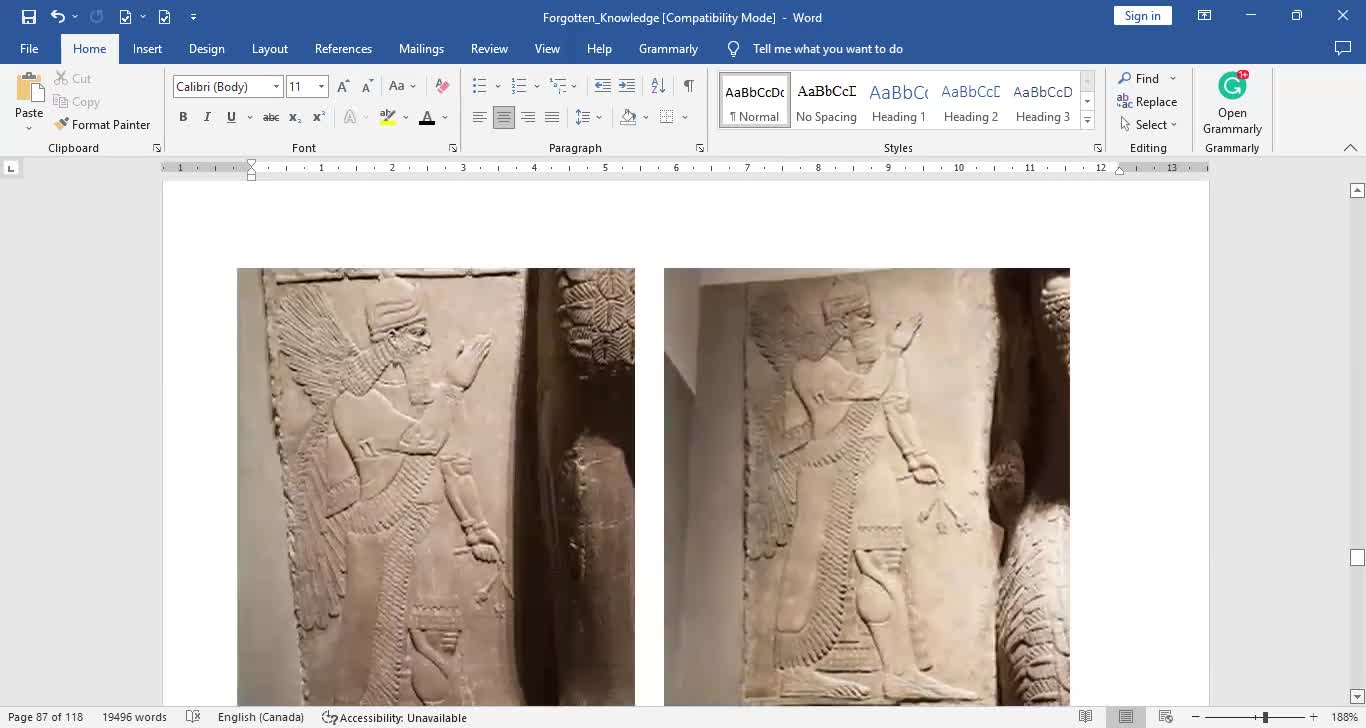Open Grammarly from the ribbon

coord(1232,103)
